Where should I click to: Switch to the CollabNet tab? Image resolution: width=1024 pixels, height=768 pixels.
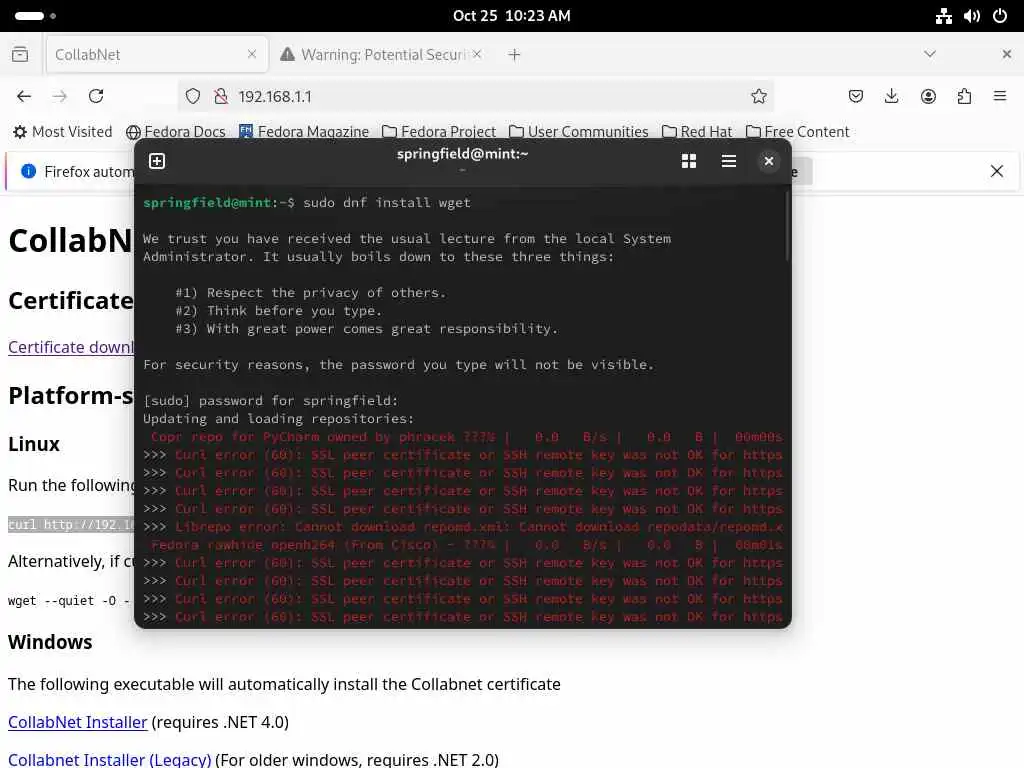tap(157, 54)
